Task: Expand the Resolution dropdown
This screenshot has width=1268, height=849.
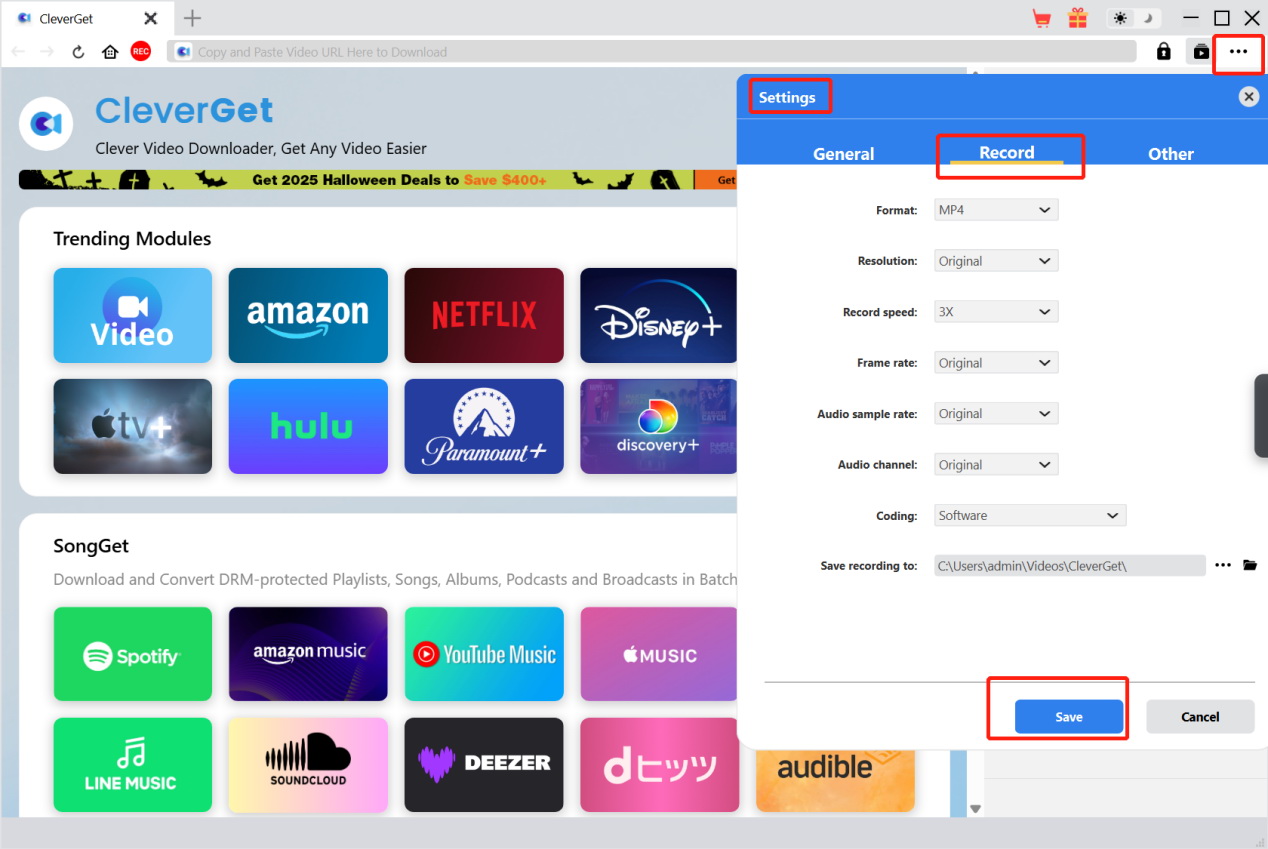Action: point(996,261)
